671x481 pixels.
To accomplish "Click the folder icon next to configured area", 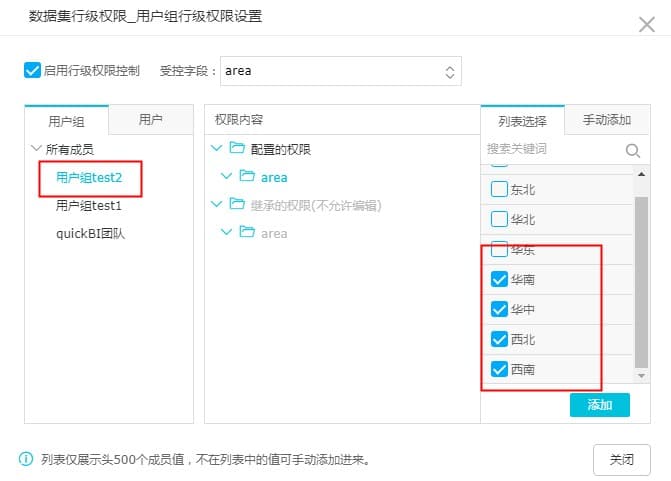I will tap(247, 177).
